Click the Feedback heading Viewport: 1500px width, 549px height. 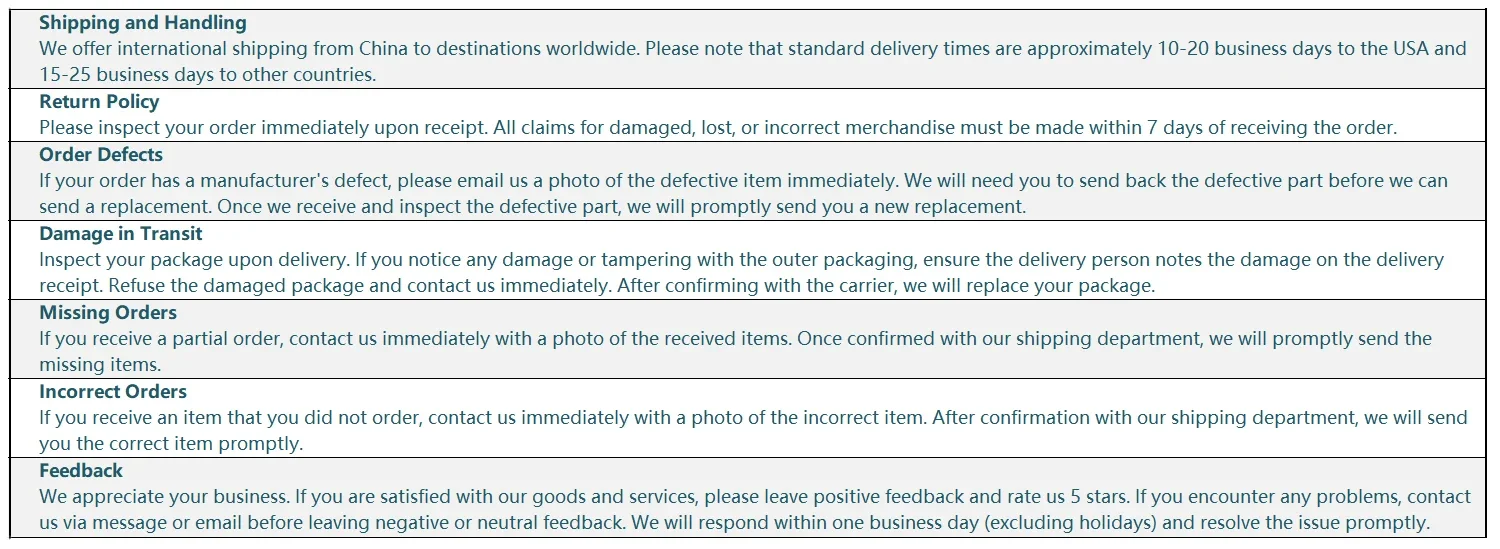coord(81,470)
